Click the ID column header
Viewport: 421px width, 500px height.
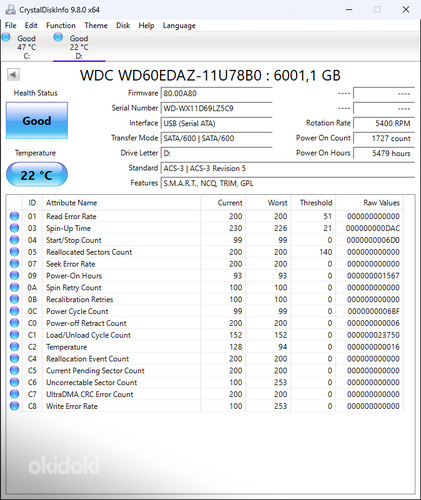(x=32, y=203)
